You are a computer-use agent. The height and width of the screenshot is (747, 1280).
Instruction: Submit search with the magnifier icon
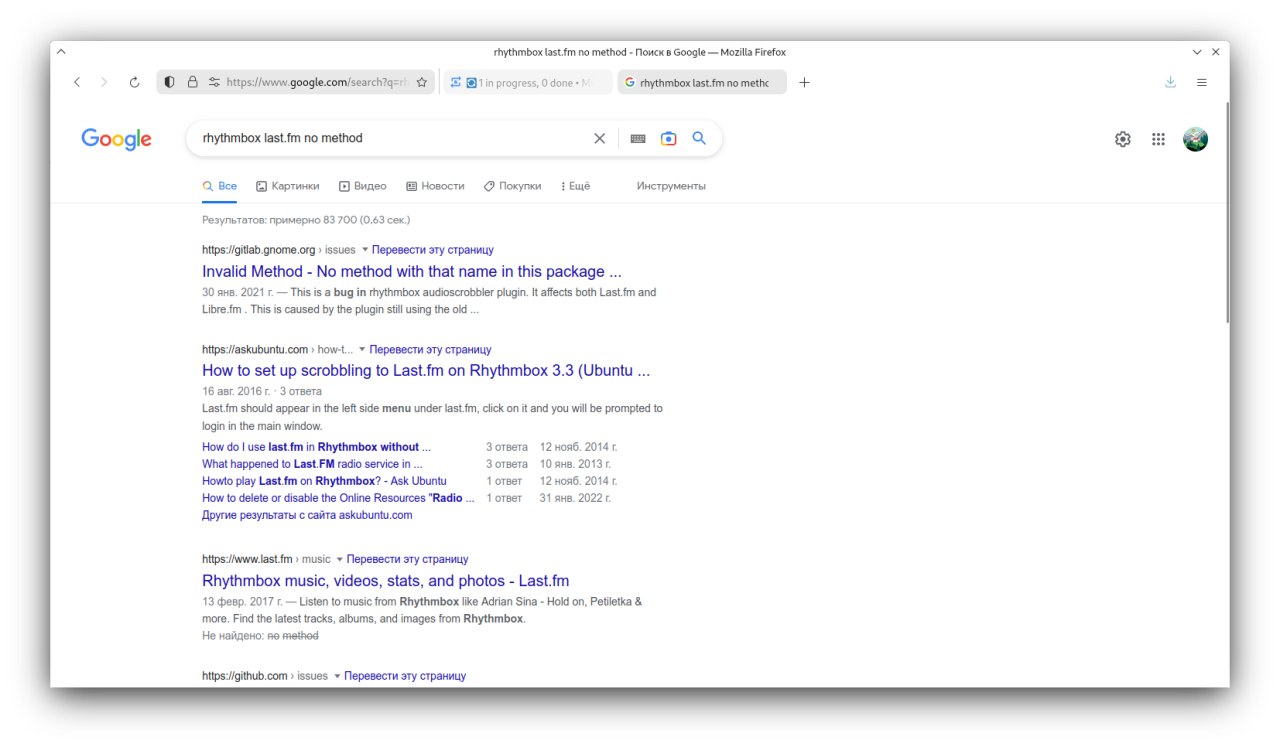(x=699, y=139)
